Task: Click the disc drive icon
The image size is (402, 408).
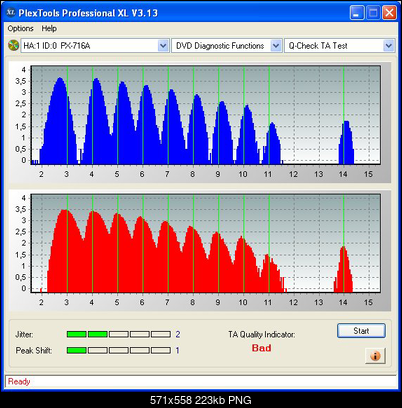Action: pos(13,46)
